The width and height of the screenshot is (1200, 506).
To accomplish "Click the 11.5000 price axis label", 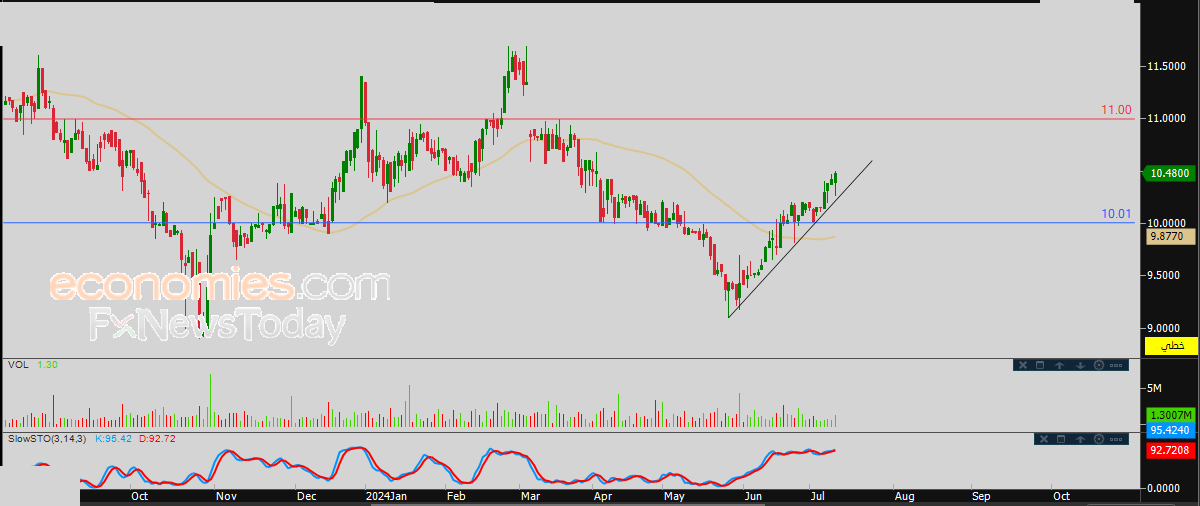I will point(1168,66).
